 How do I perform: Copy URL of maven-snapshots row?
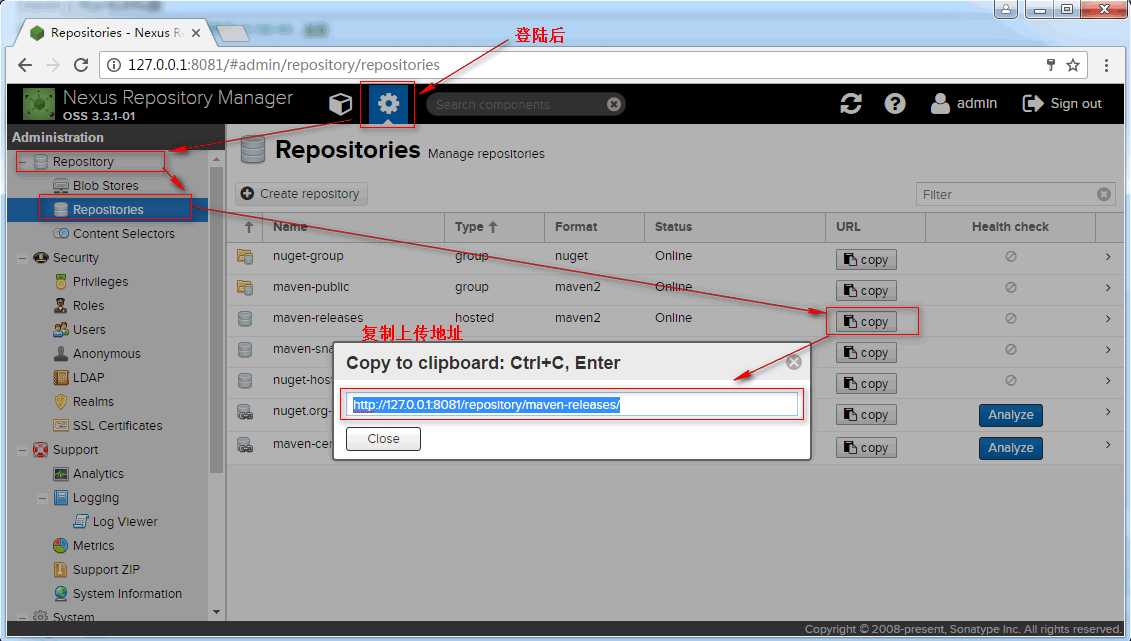pyautogui.click(x=866, y=353)
